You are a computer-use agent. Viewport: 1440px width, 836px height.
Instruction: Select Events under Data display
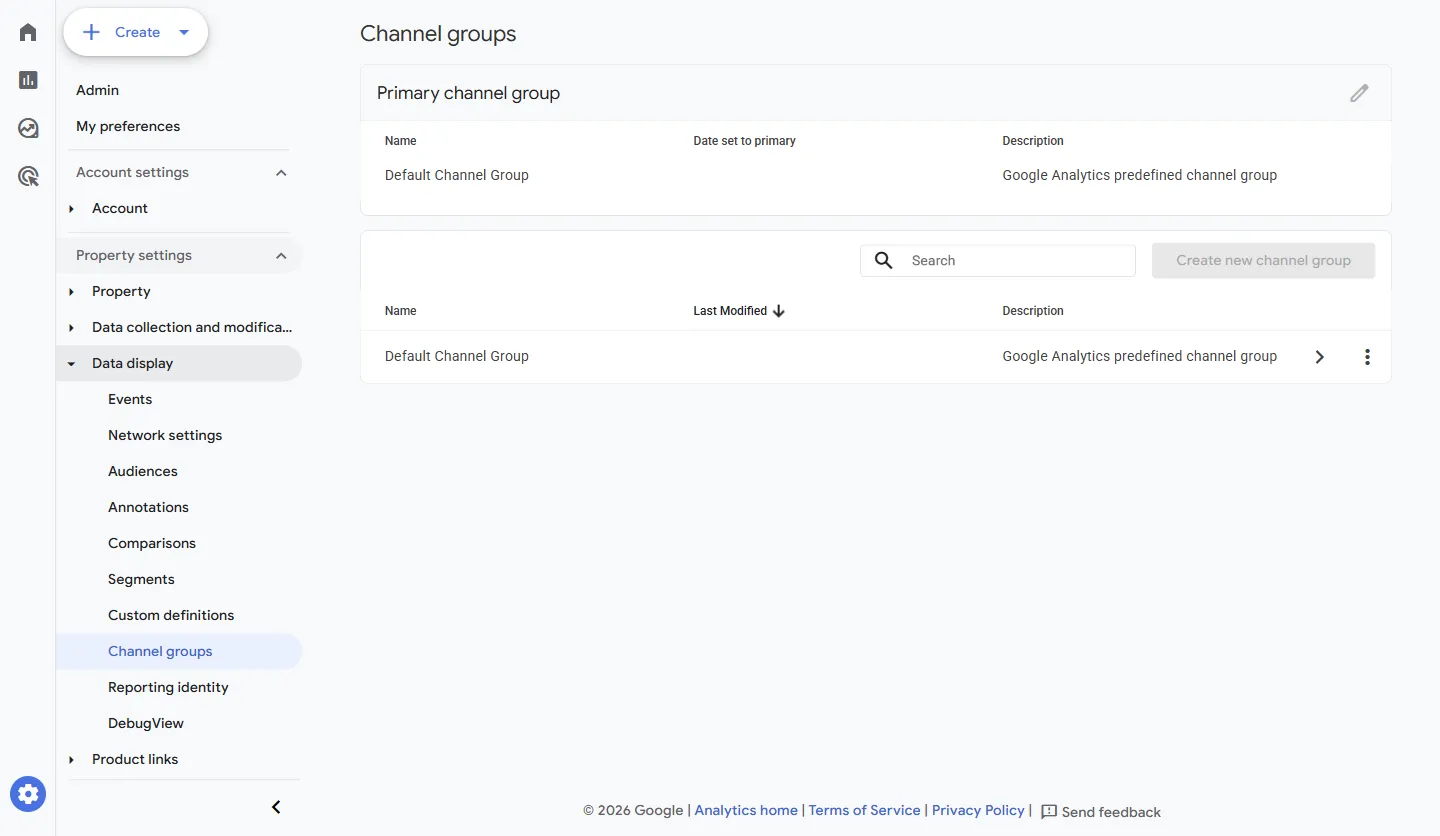point(130,399)
